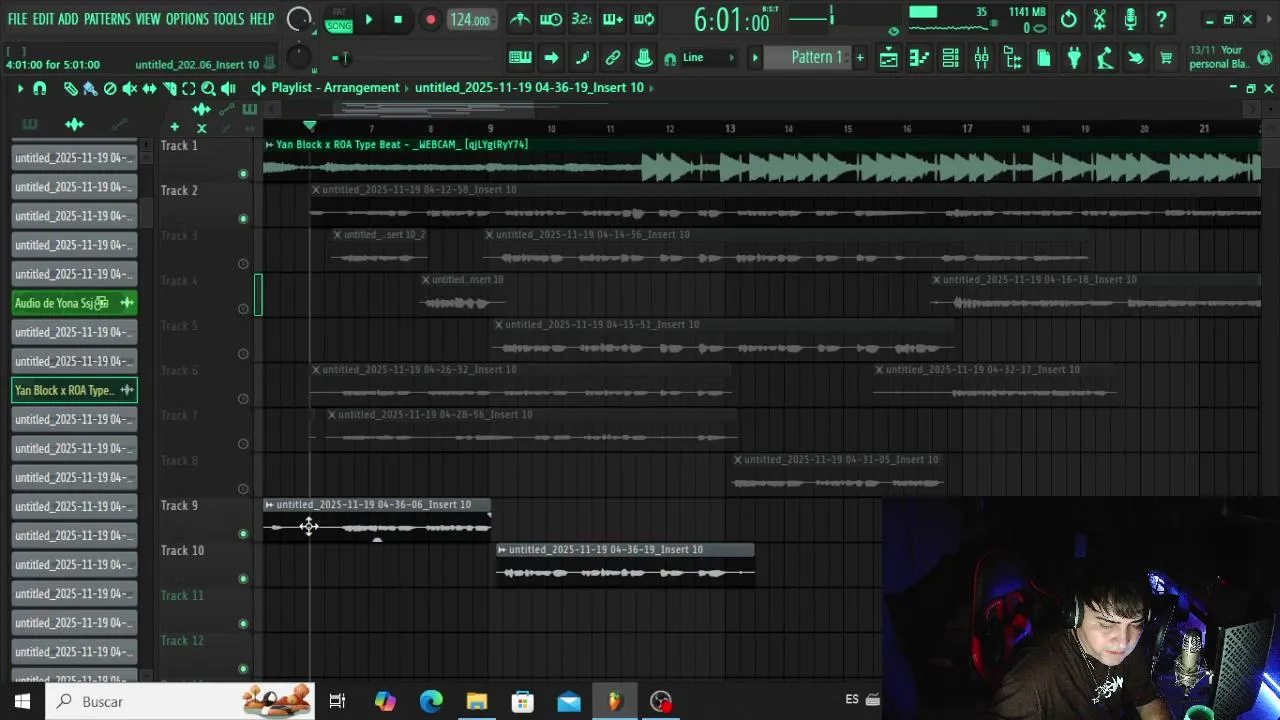The image size is (1280, 720).
Task: Open clip menu of 04-36-19_Insert 10 clip
Action: coord(502,550)
